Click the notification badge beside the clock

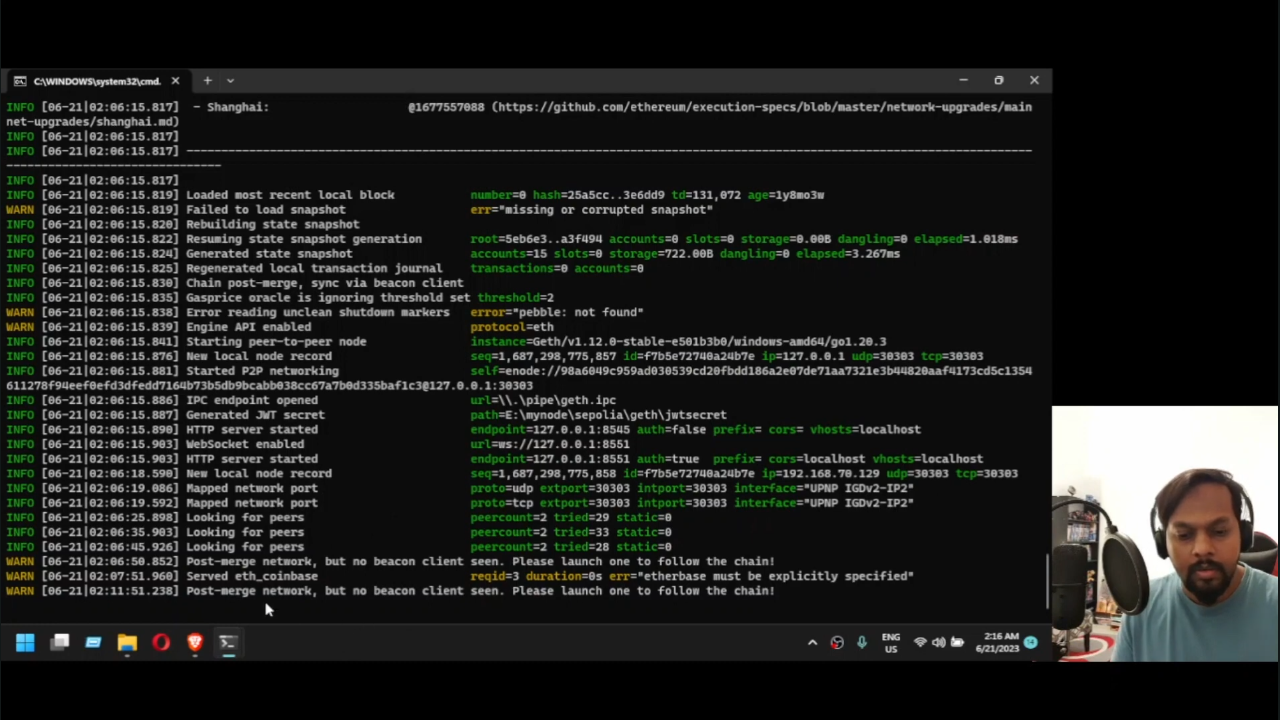point(1031,642)
